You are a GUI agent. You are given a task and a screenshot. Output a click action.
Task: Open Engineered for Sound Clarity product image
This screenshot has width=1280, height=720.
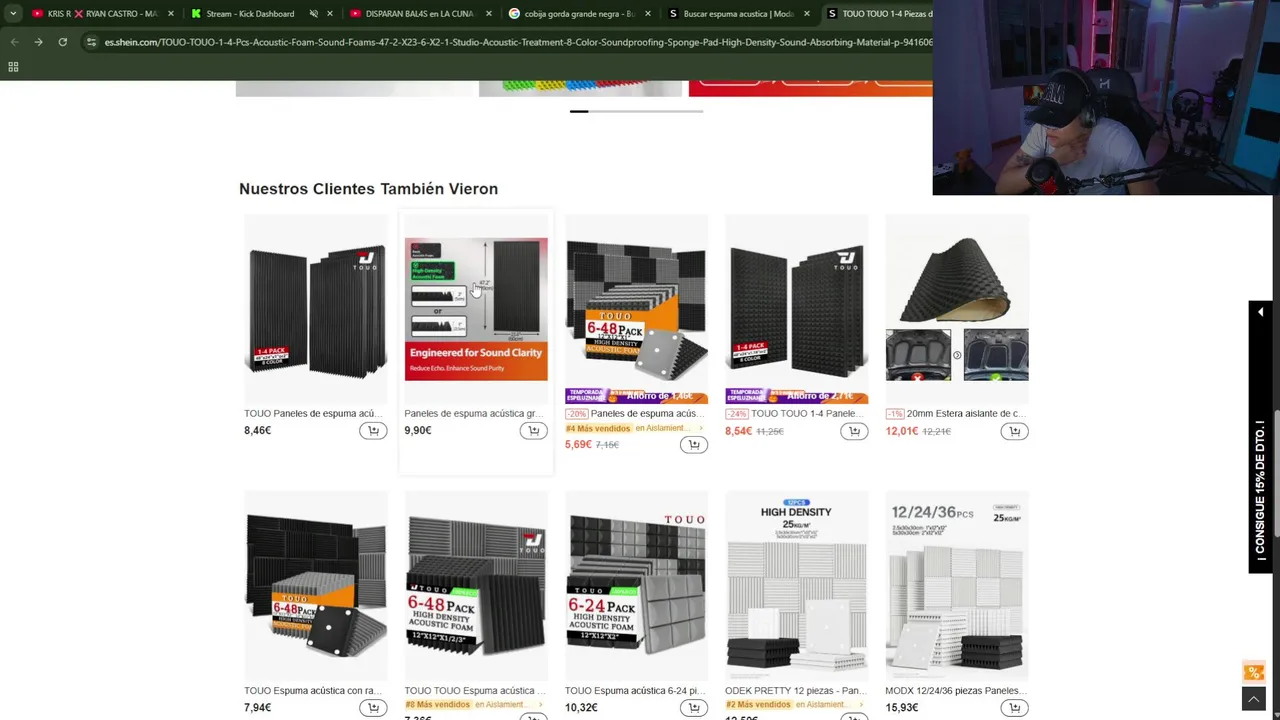click(476, 309)
